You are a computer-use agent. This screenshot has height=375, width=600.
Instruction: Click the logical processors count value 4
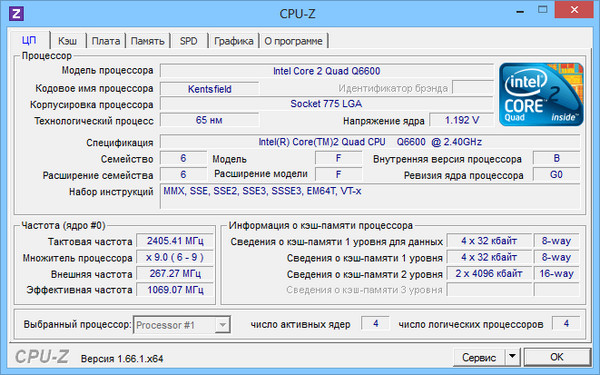tap(566, 324)
